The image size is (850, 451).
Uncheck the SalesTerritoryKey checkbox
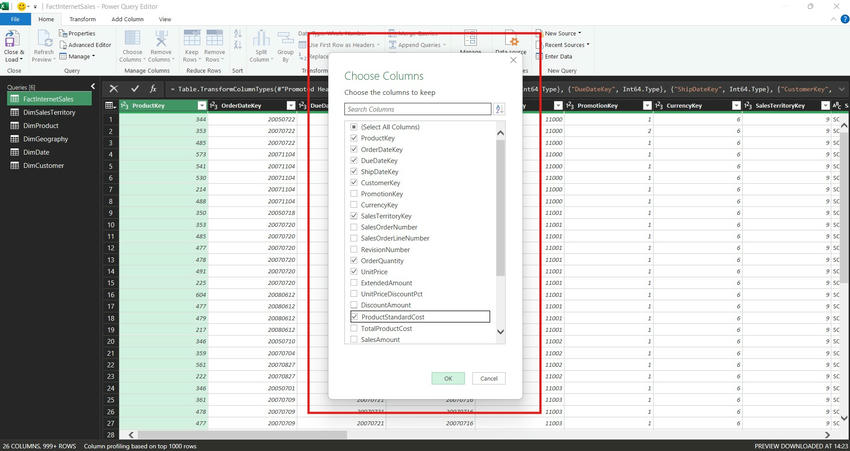pos(354,216)
